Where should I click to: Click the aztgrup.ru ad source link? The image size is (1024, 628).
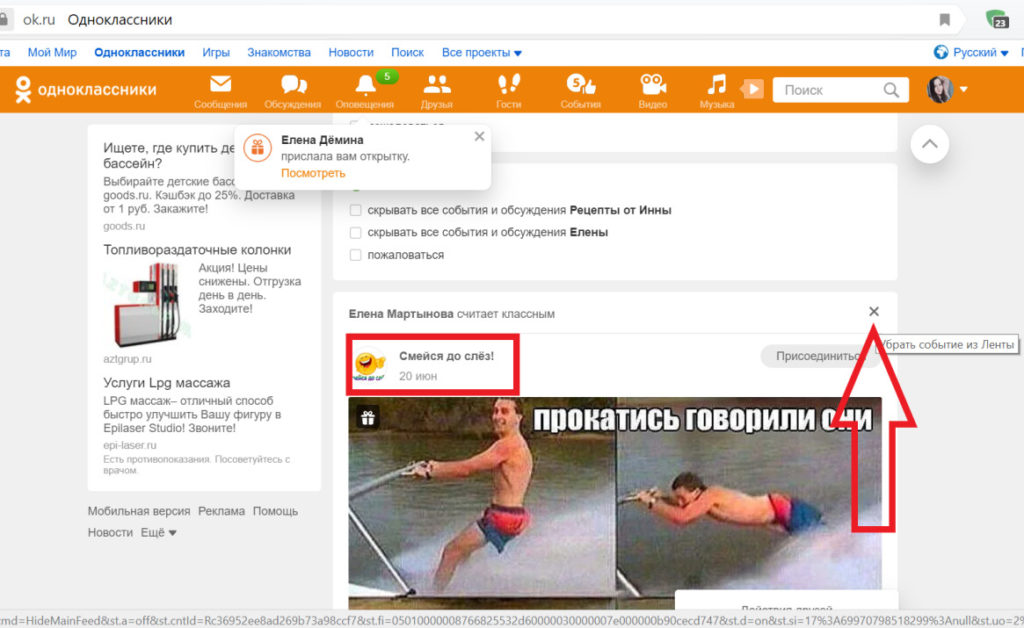point(127,359)
